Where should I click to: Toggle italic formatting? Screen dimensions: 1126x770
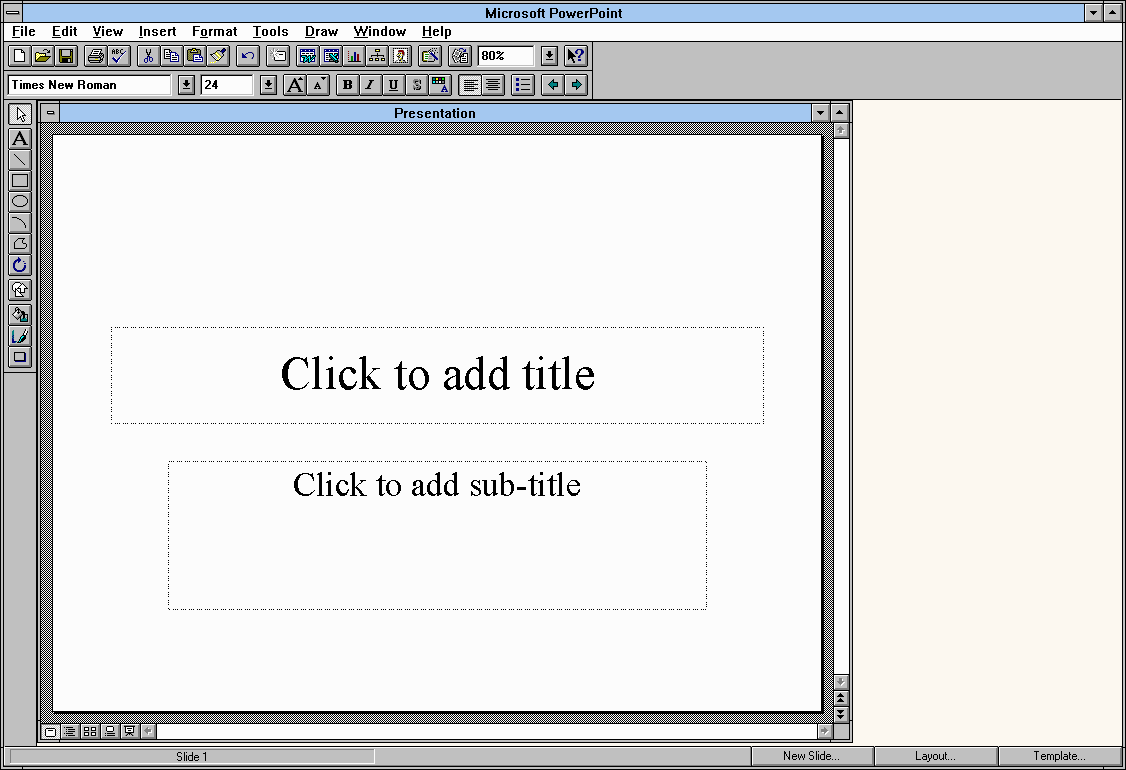pos(370,85)
